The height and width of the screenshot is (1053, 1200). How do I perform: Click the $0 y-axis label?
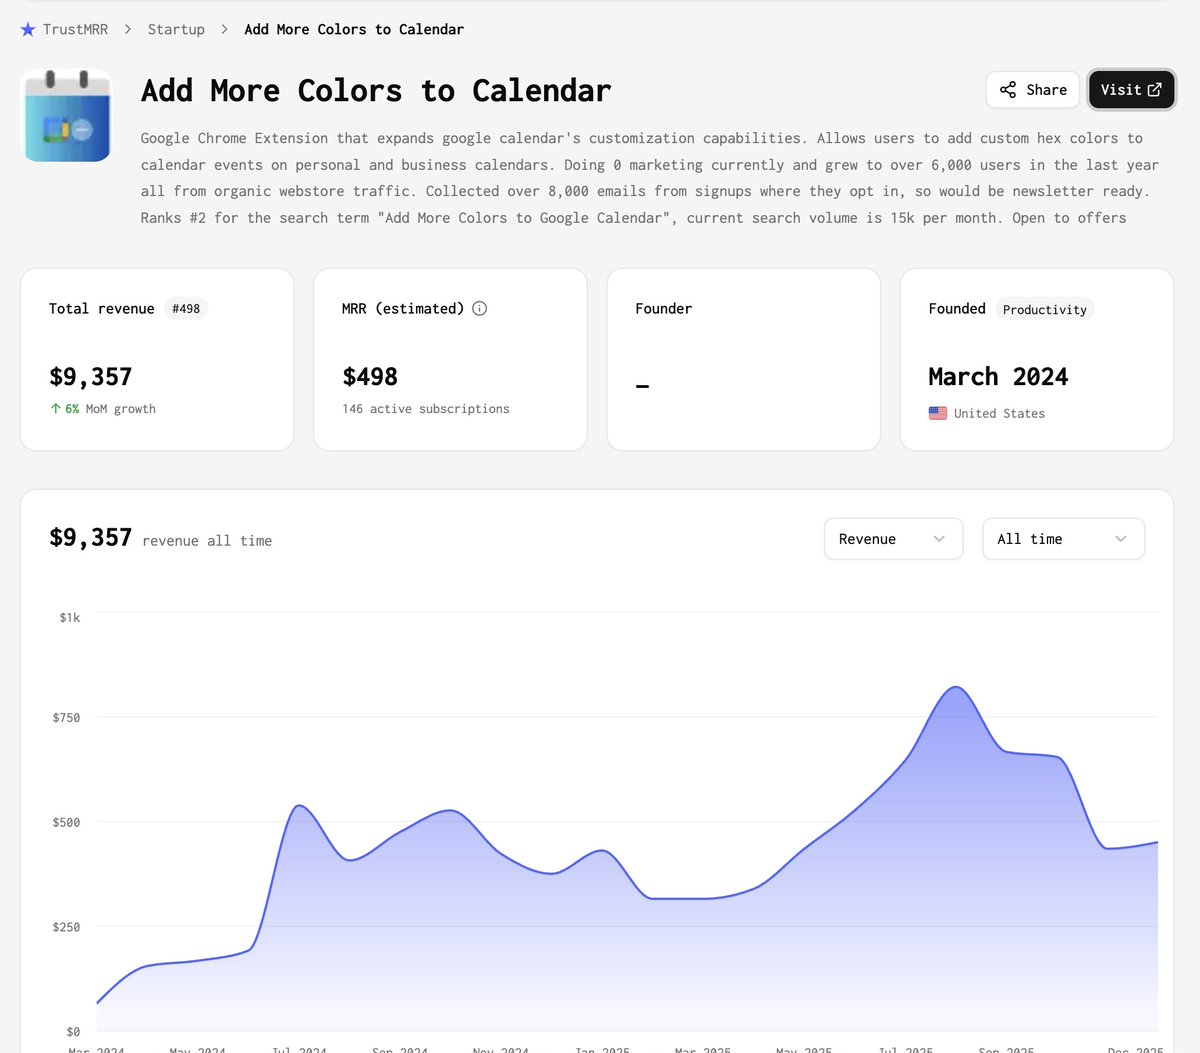[x=73, y=1031]
